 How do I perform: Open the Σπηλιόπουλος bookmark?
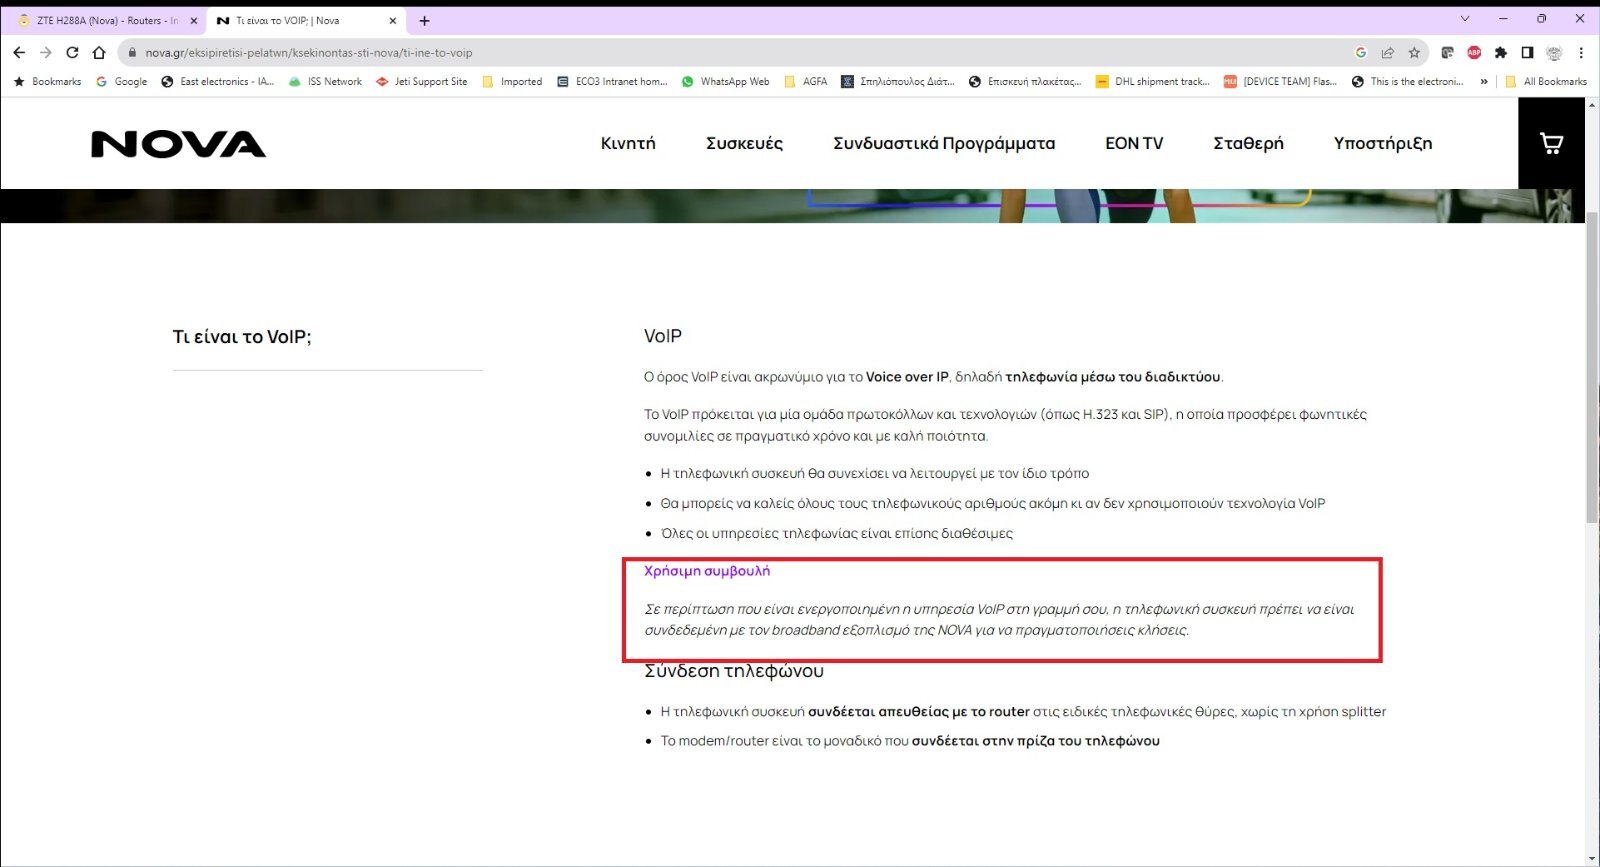tap(898, 82)
